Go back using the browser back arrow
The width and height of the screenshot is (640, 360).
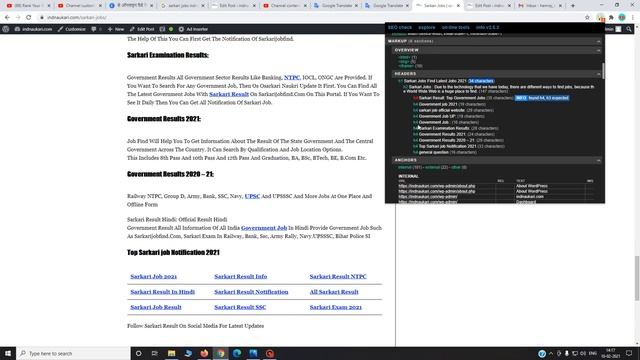click(x=7, y=18)
